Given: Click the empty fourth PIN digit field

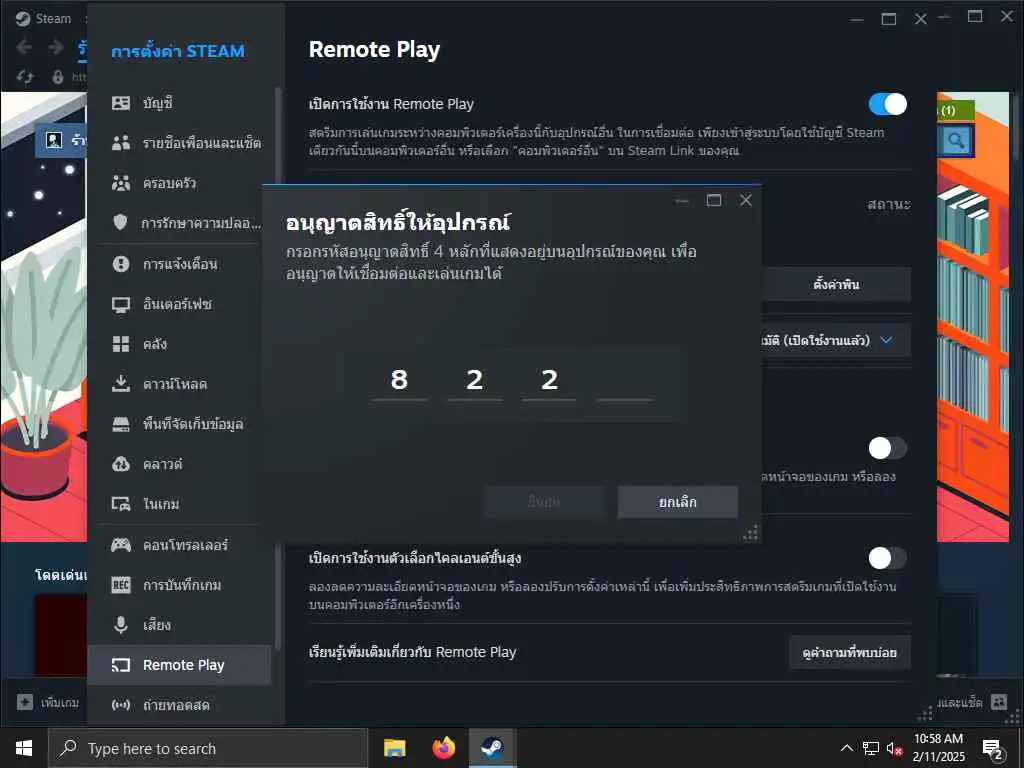Looking at the screenshot, I should 625,381.
